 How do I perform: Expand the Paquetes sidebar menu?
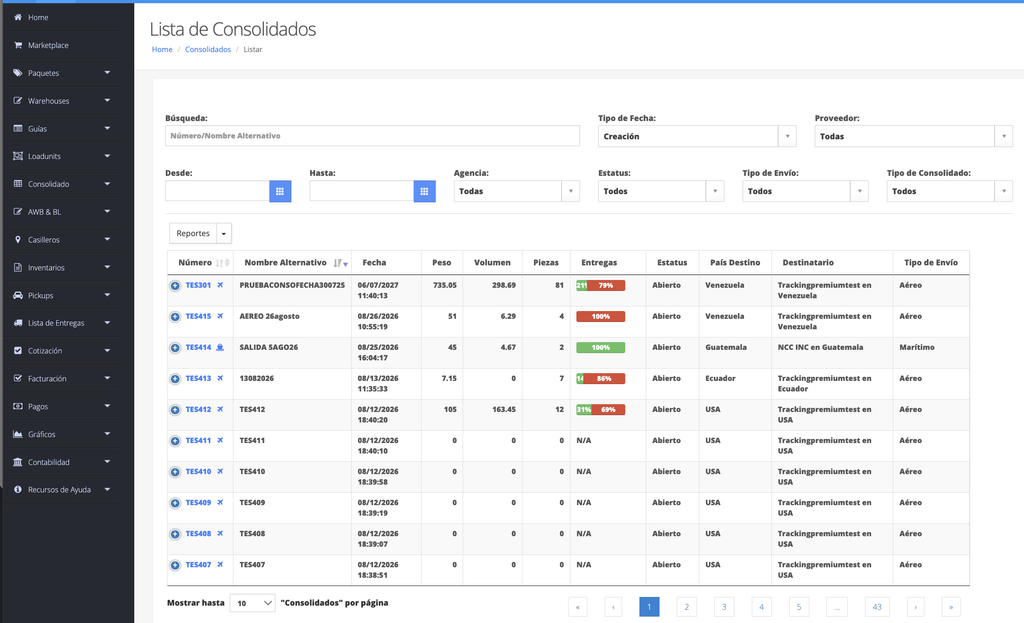[x=62, y=73]
